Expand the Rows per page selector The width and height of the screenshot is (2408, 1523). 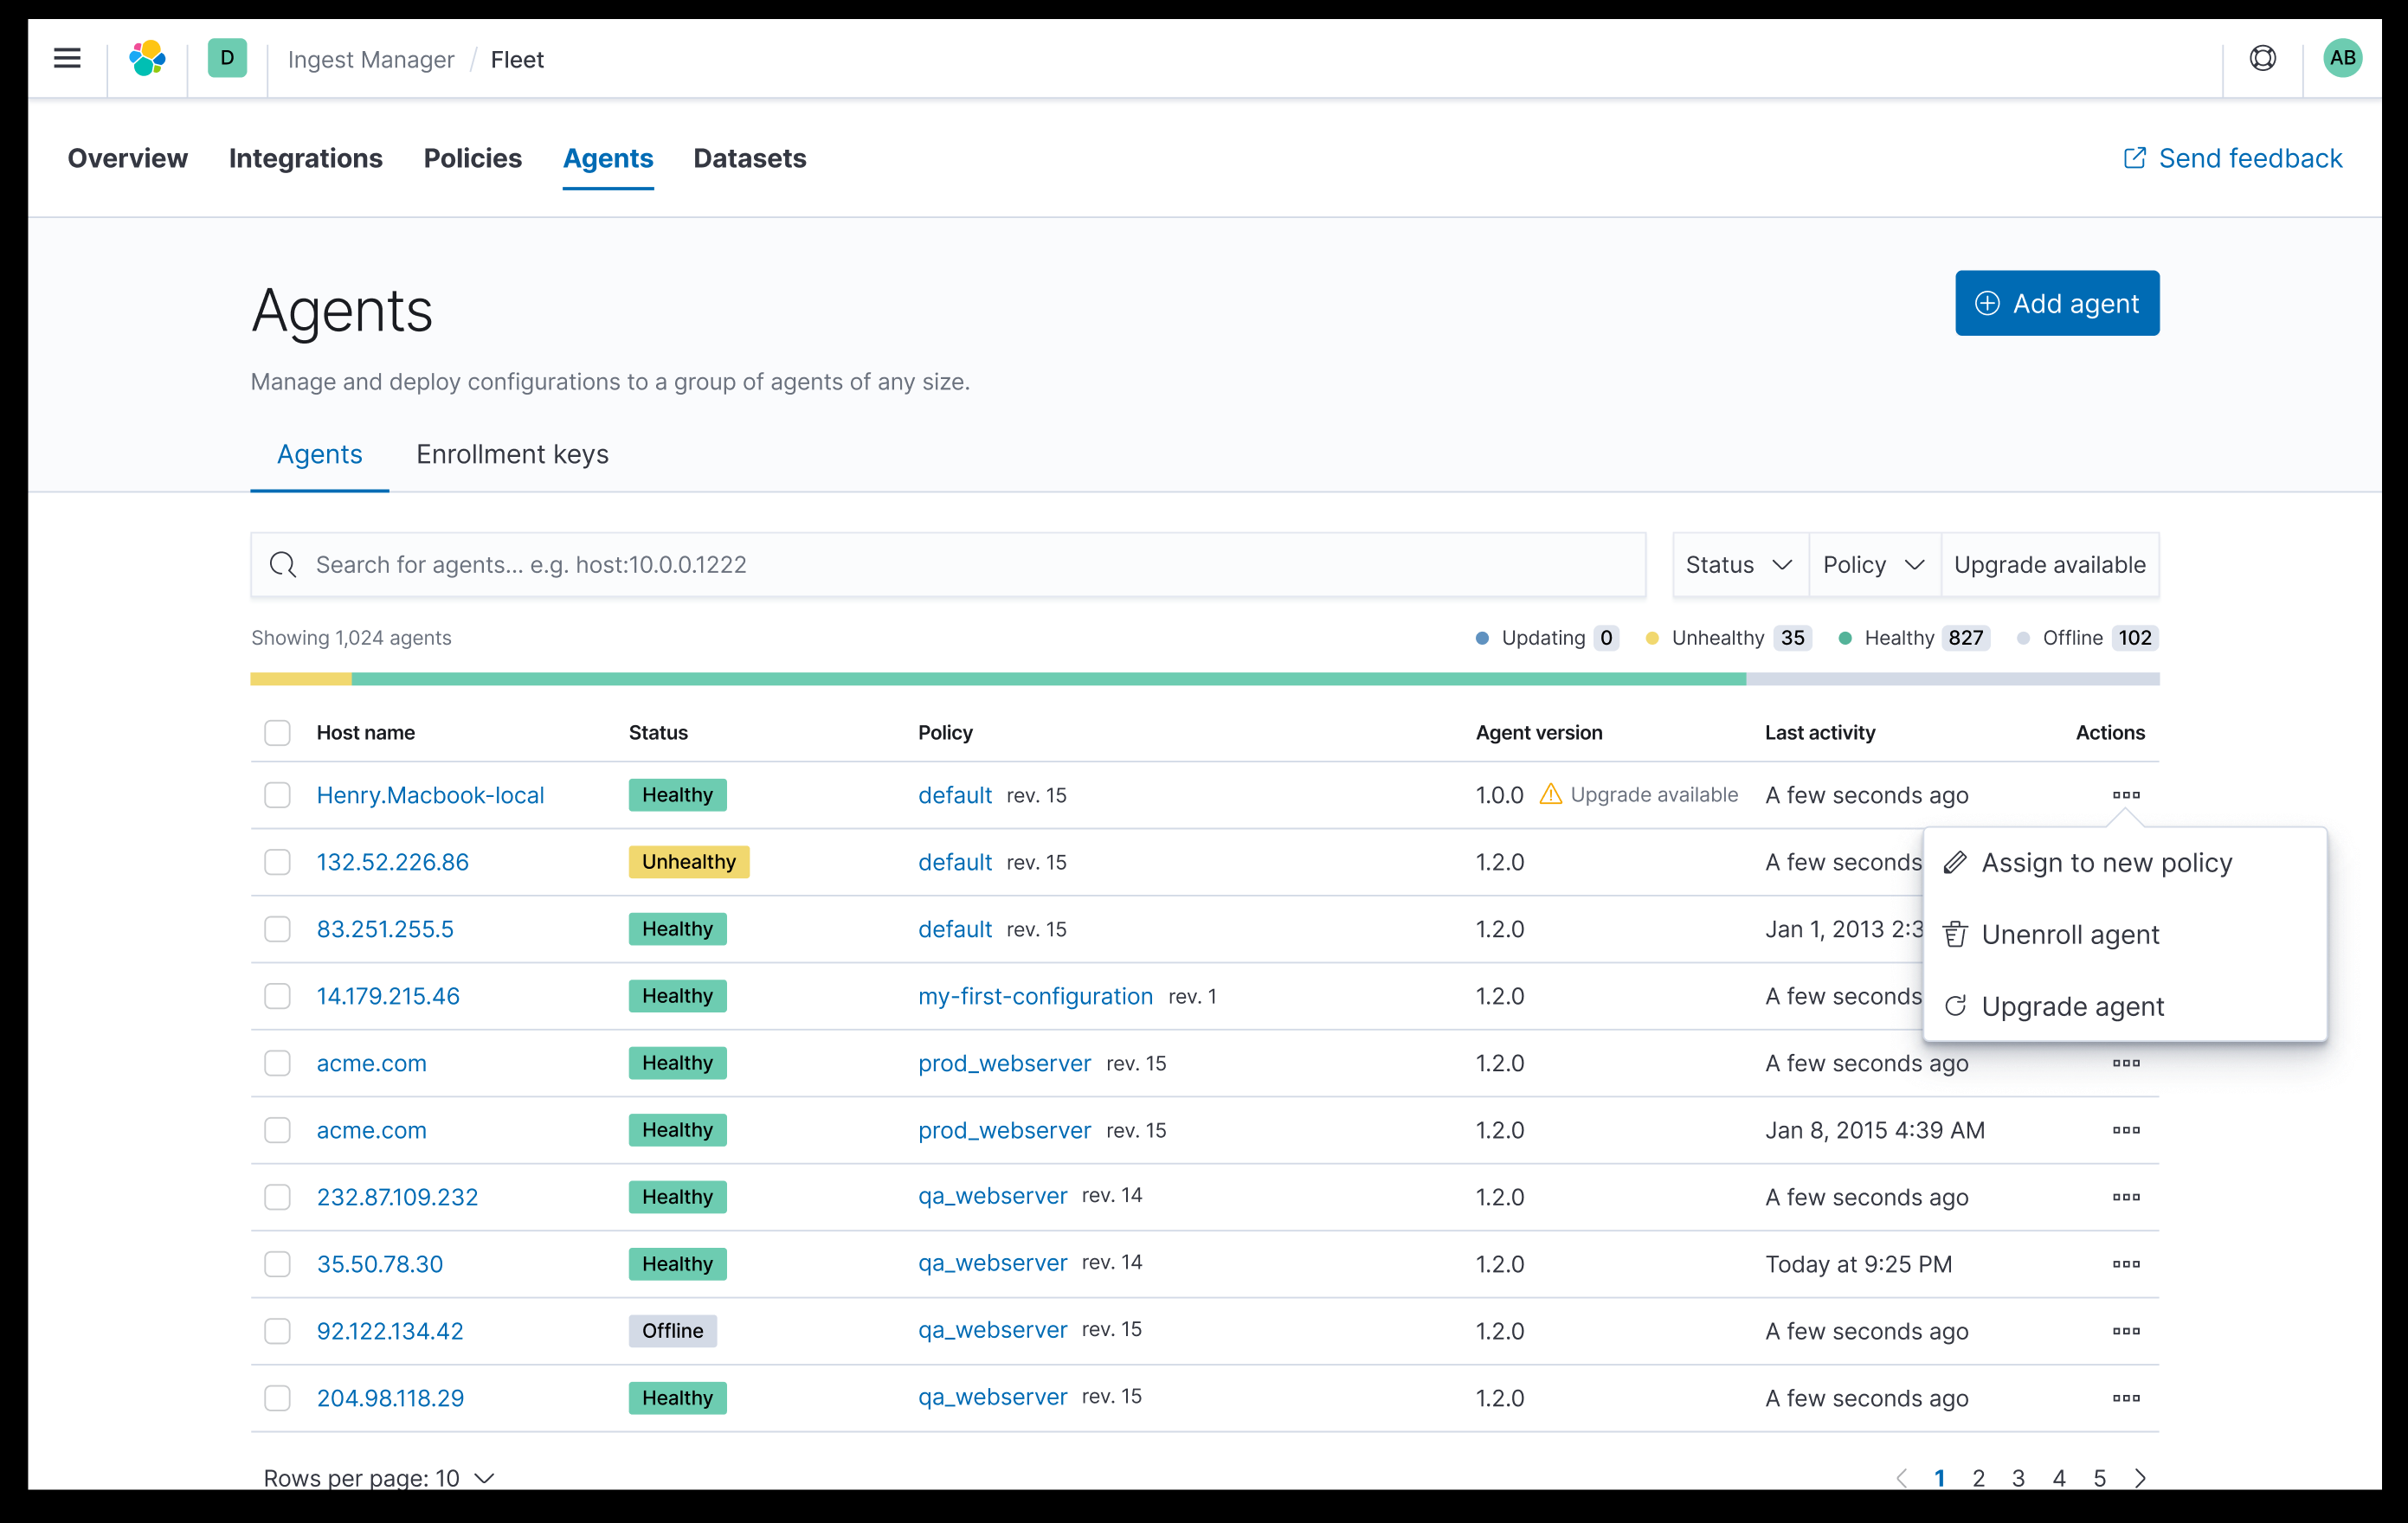(x=379, y=1477)
